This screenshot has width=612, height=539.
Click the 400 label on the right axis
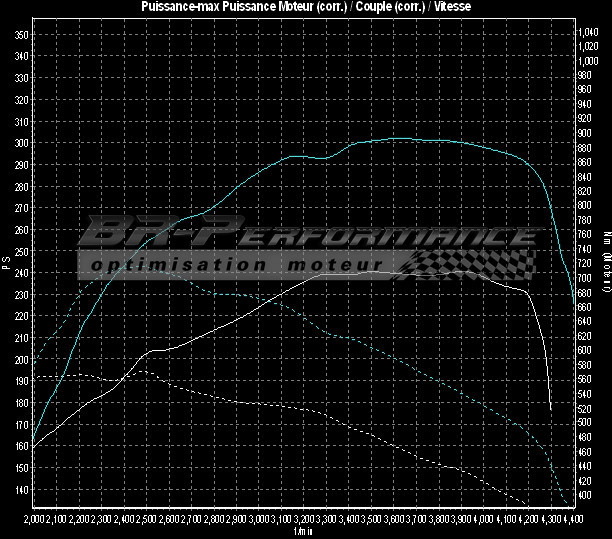click(x=586, y=496)
